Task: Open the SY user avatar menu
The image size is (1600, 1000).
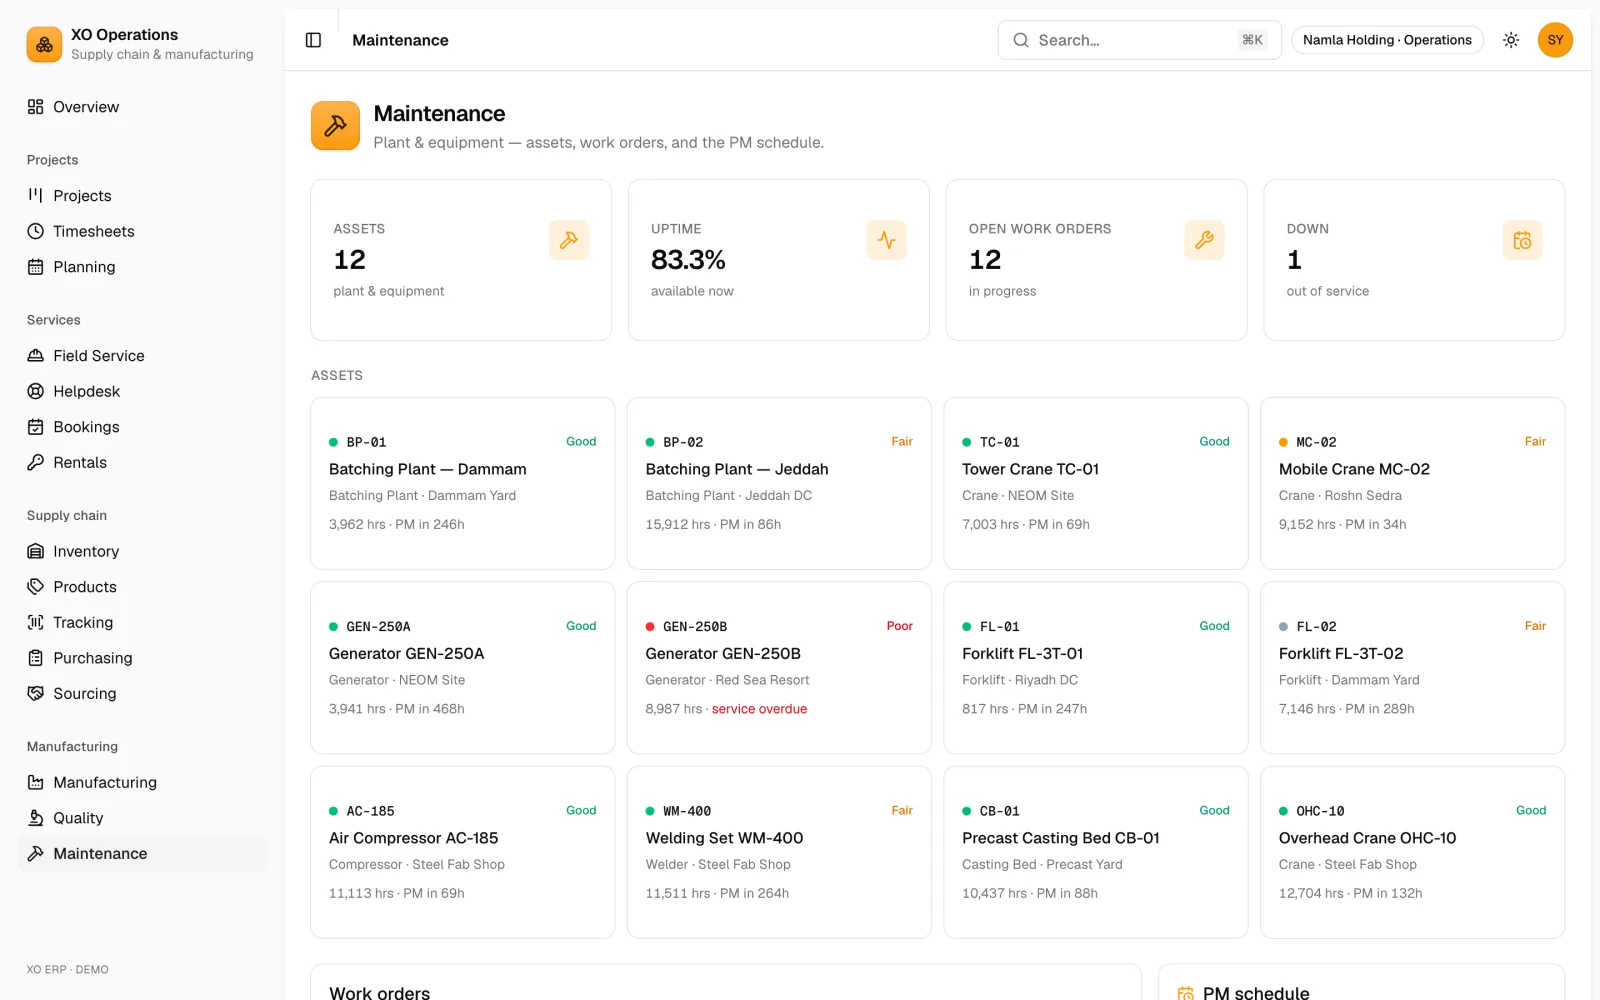Action: click(x=1555, y=40)
